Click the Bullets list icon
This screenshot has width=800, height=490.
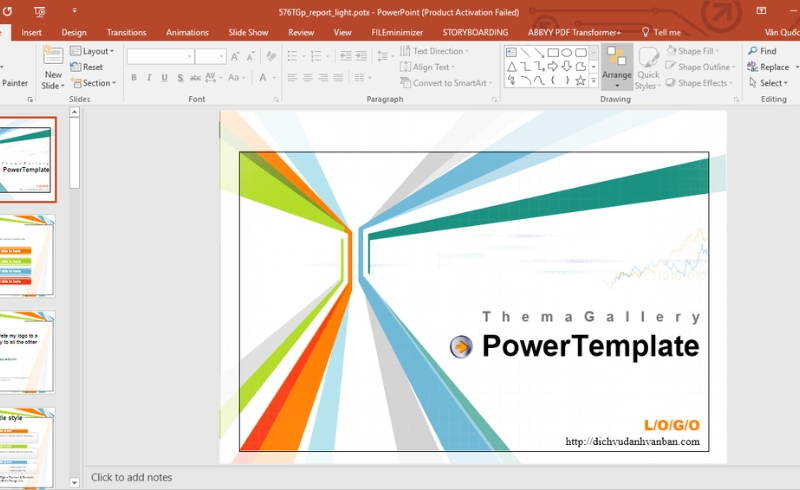pos(292,56)
